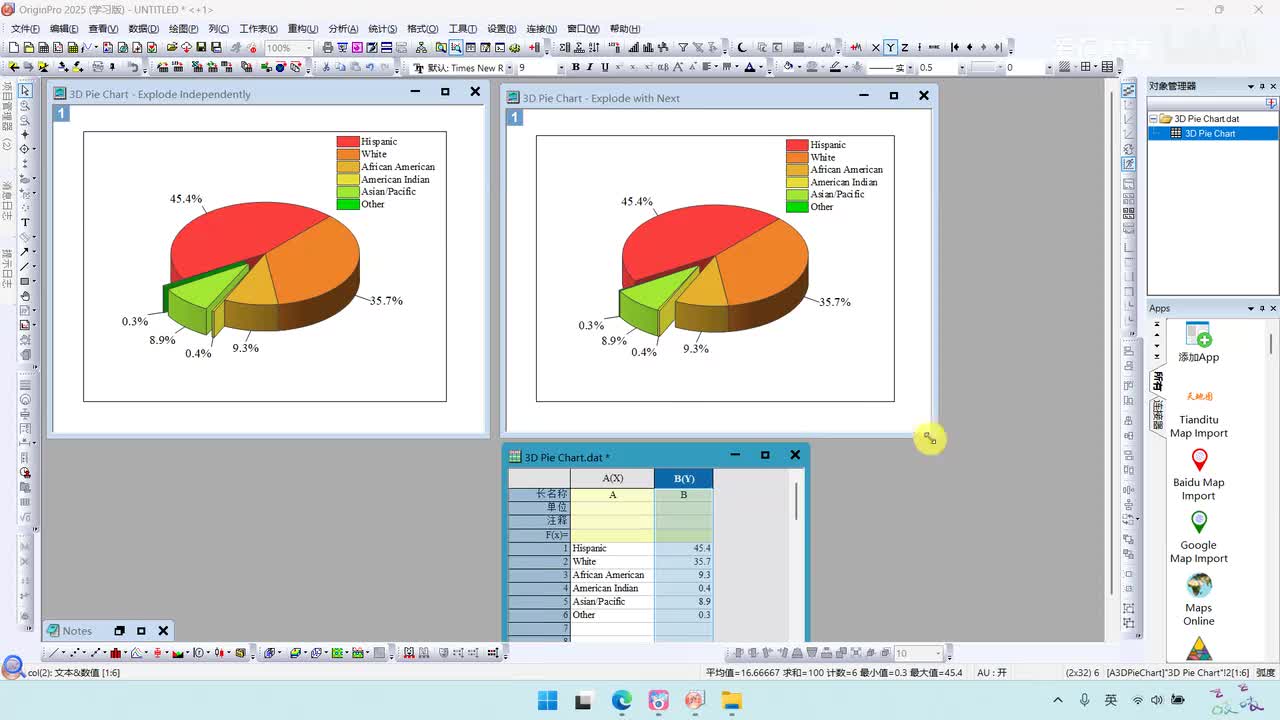
Task: Click the Notes window title
Action: [77, 631]
